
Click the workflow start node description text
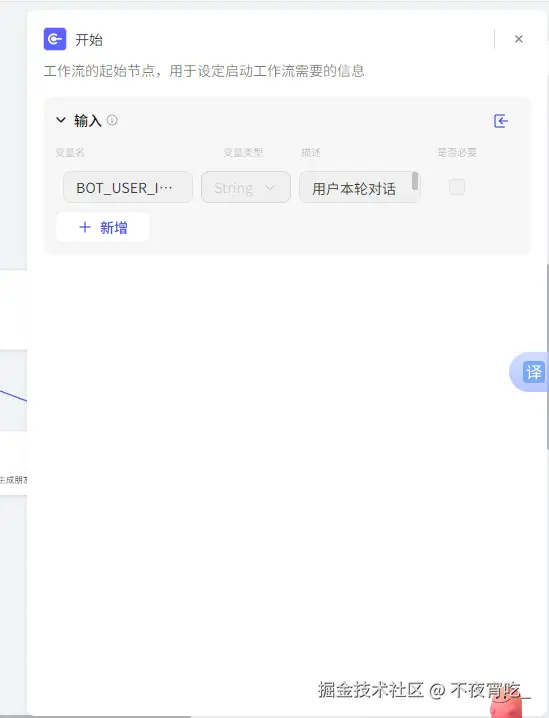coord(204,71)
